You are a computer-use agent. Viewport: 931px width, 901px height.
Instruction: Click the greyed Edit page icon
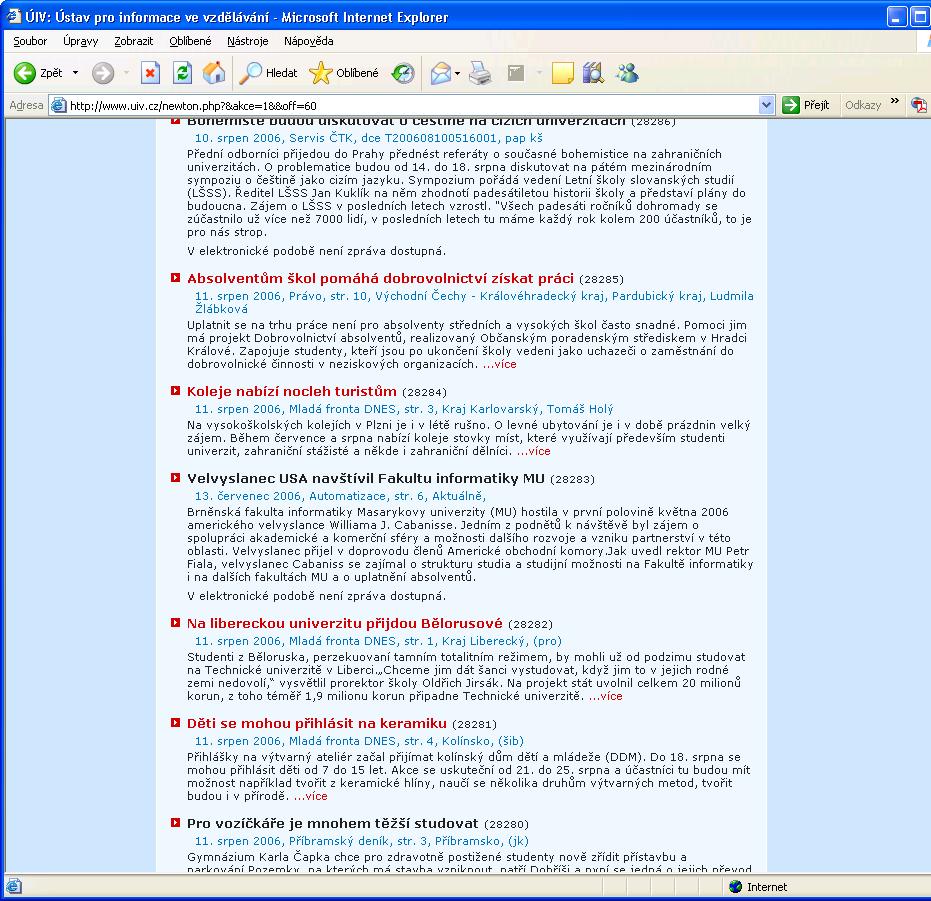click(515, 73)
